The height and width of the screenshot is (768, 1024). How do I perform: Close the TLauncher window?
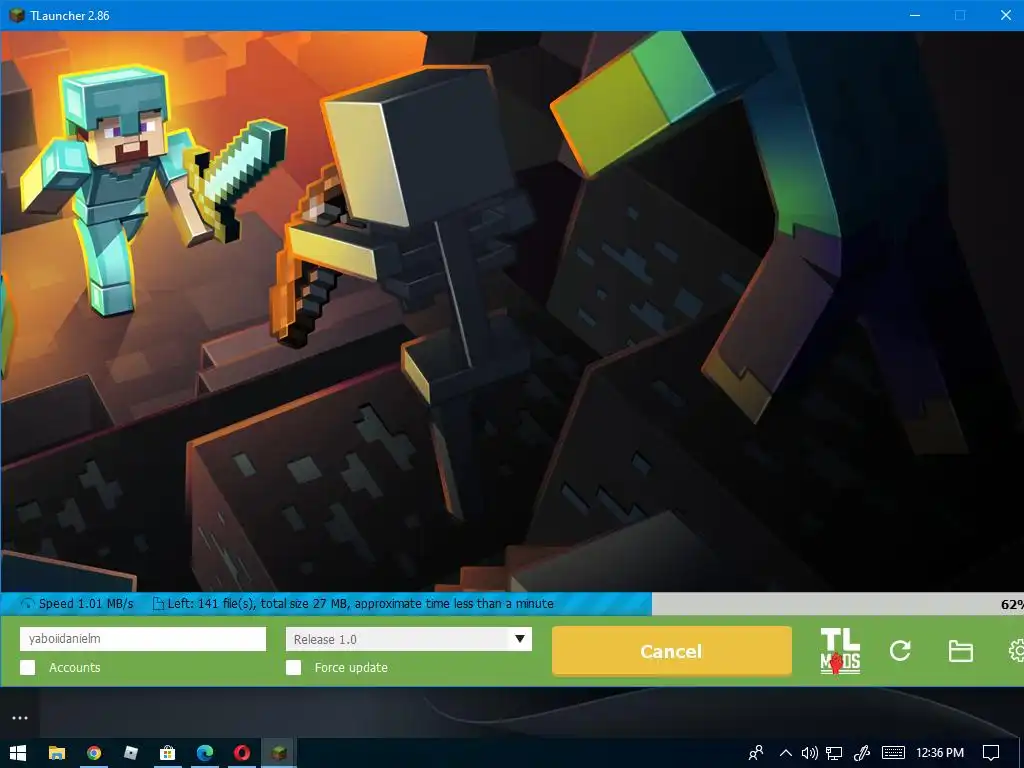click(1006, 15)
